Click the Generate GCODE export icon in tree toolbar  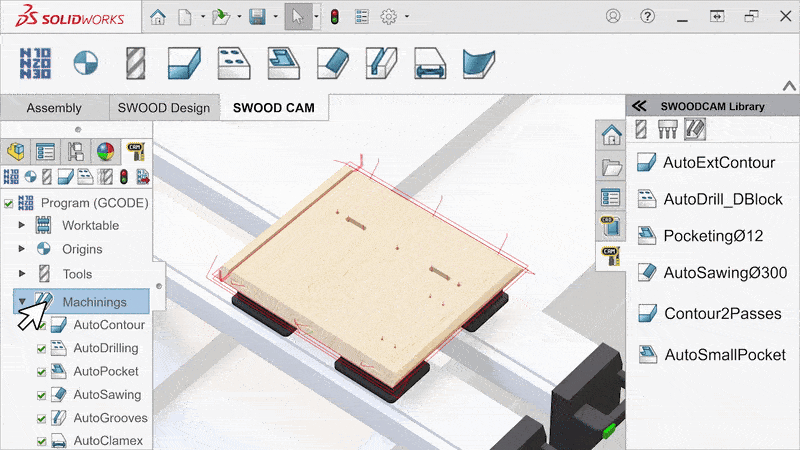pyautogui.click(x=143, y=177)
